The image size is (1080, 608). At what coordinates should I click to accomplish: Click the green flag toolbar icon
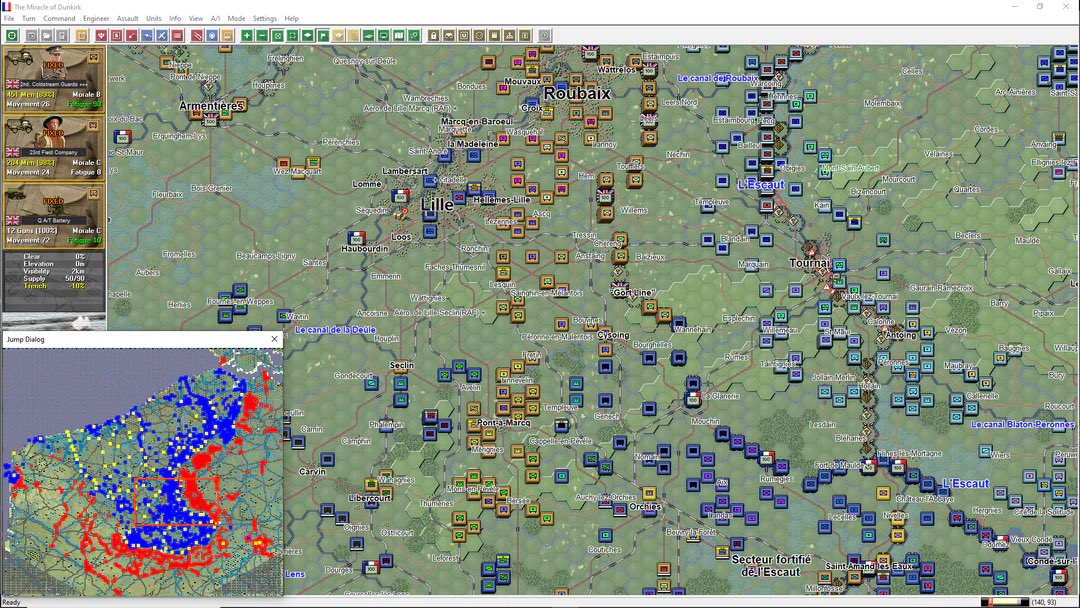click(x=322, y=35)
